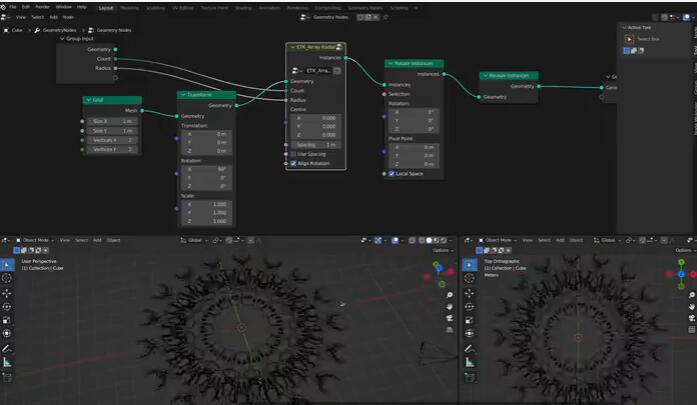Viewport: 697px width, 405px height.
Task: Collapse the Active Tool panel
Action: (x=625, y=28)
